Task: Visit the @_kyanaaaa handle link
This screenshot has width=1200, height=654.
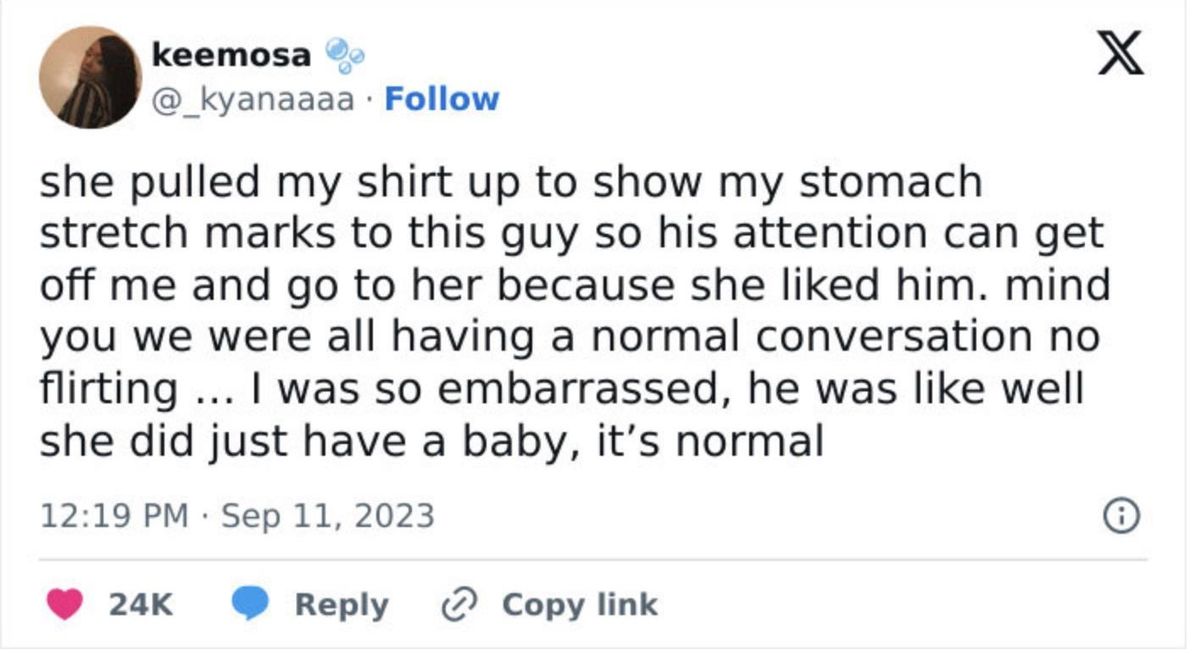Action: [x=252, y=100]
